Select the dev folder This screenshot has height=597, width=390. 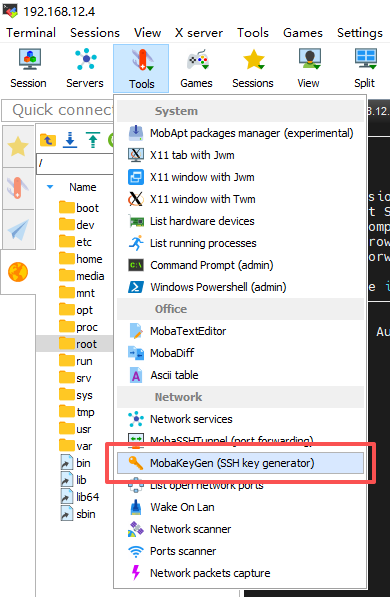tap(77, 225)
